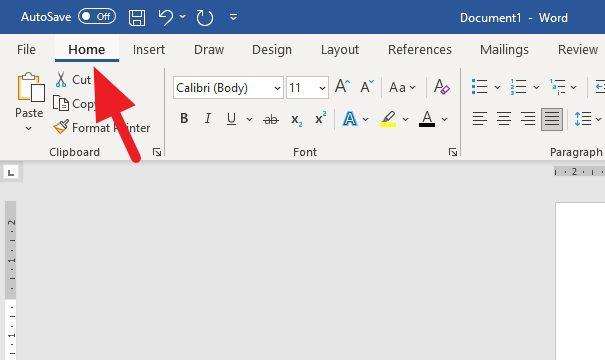Click the tab selector ruler box
The height and width of the screenshot is (360, 605).
coord(11,172)
